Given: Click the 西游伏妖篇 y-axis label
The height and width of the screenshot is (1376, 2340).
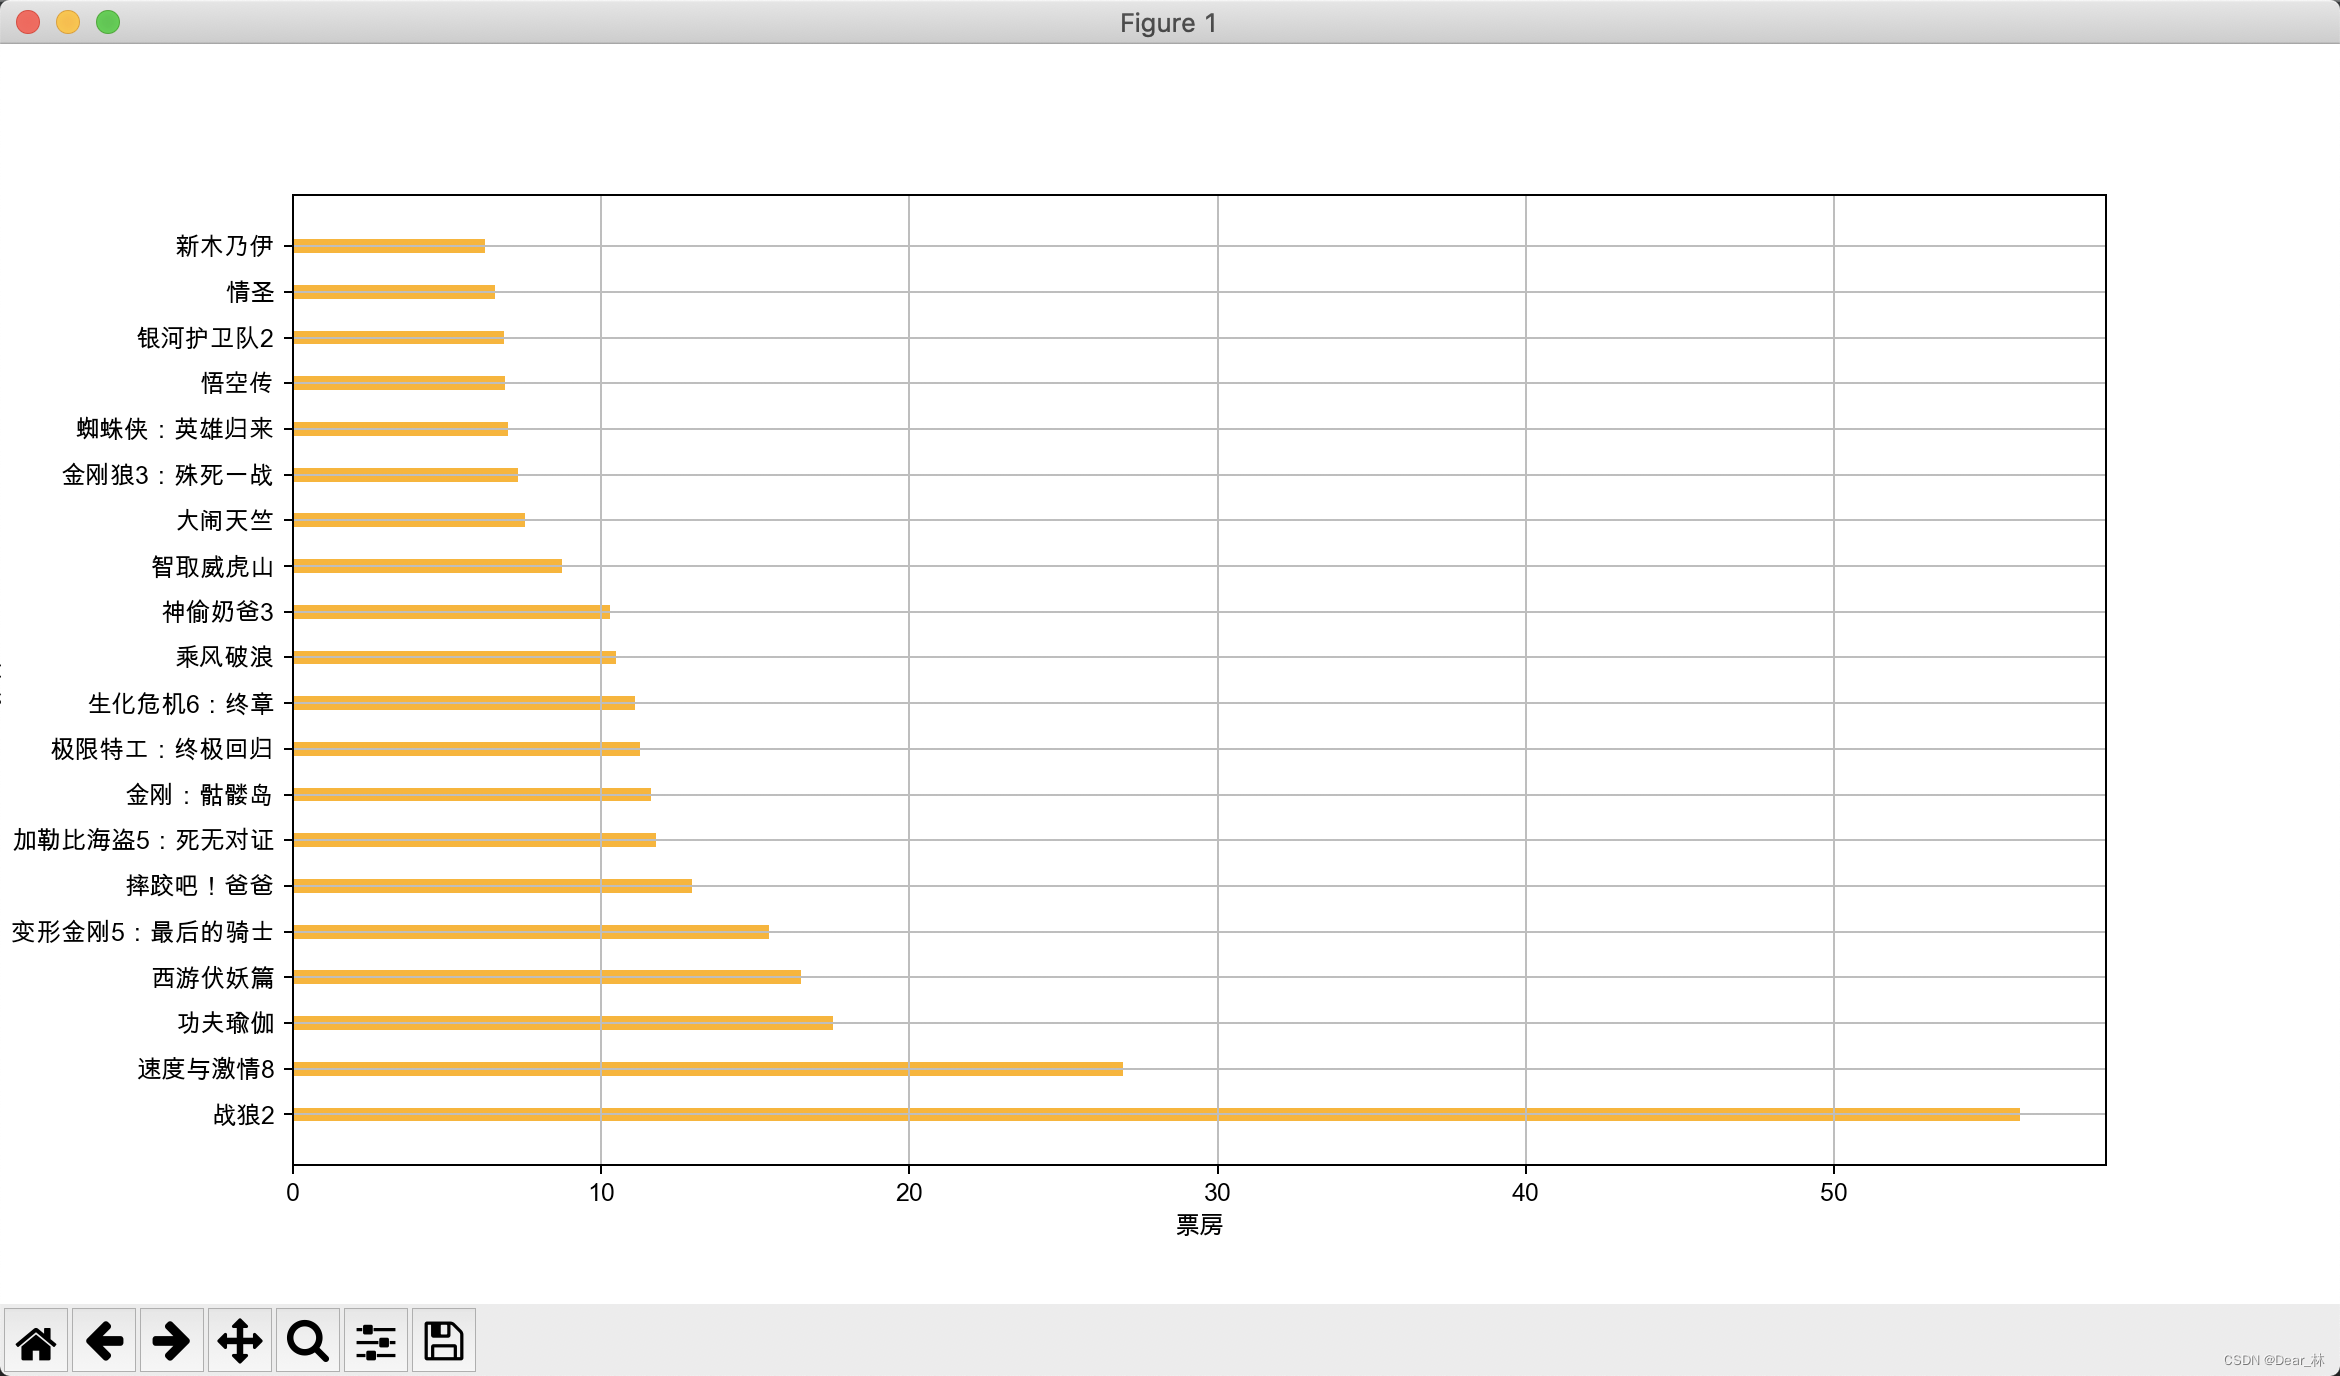Looking at the screenshot, I should point(213,977).
